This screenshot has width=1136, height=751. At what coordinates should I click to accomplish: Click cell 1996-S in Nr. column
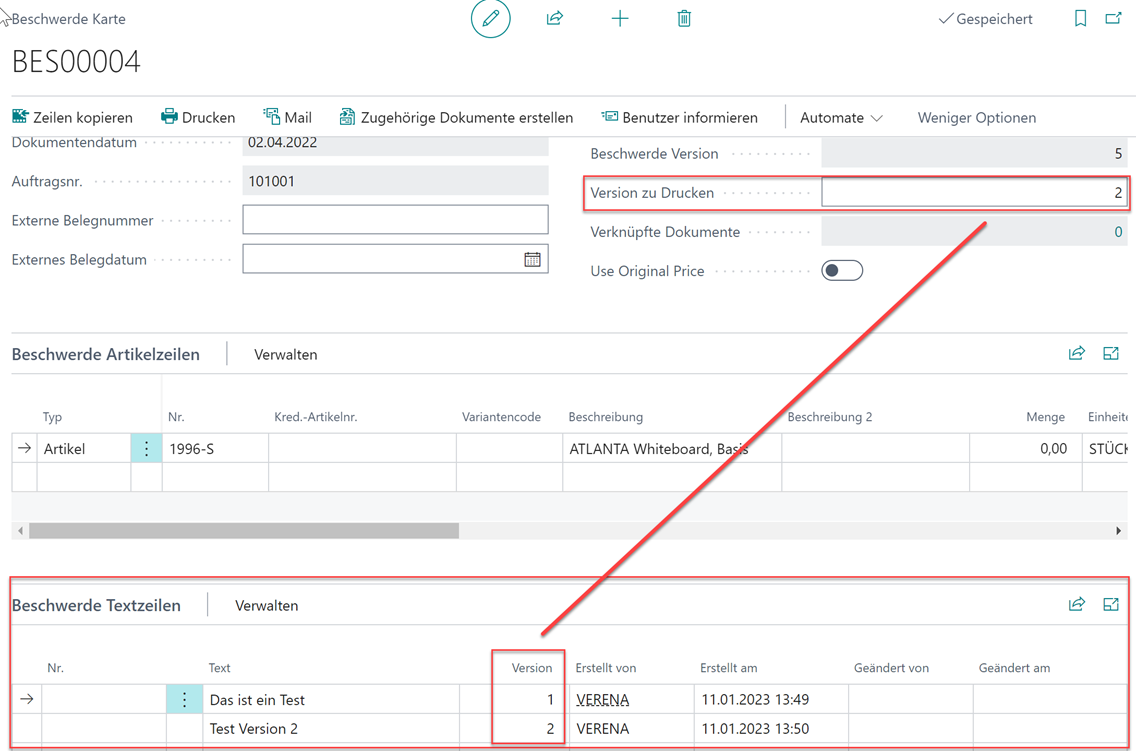[x=215, y=449]
